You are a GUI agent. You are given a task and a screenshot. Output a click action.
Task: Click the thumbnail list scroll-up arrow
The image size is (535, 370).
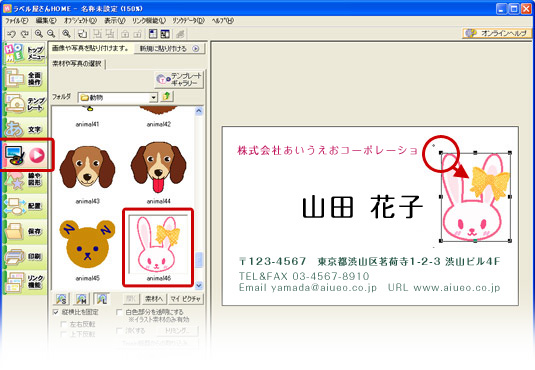click(x=199, y=111)
